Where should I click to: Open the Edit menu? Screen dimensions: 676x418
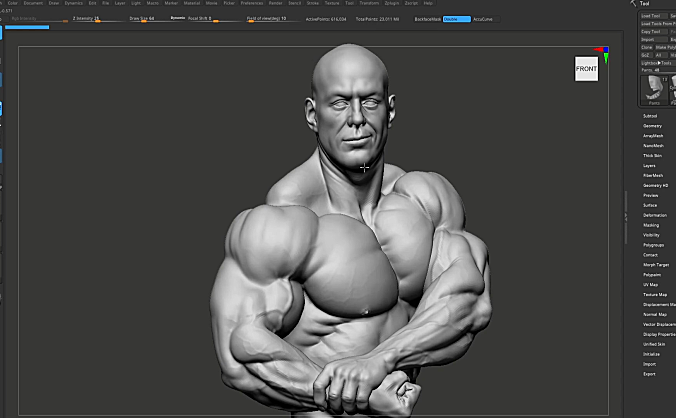(92, 3)
